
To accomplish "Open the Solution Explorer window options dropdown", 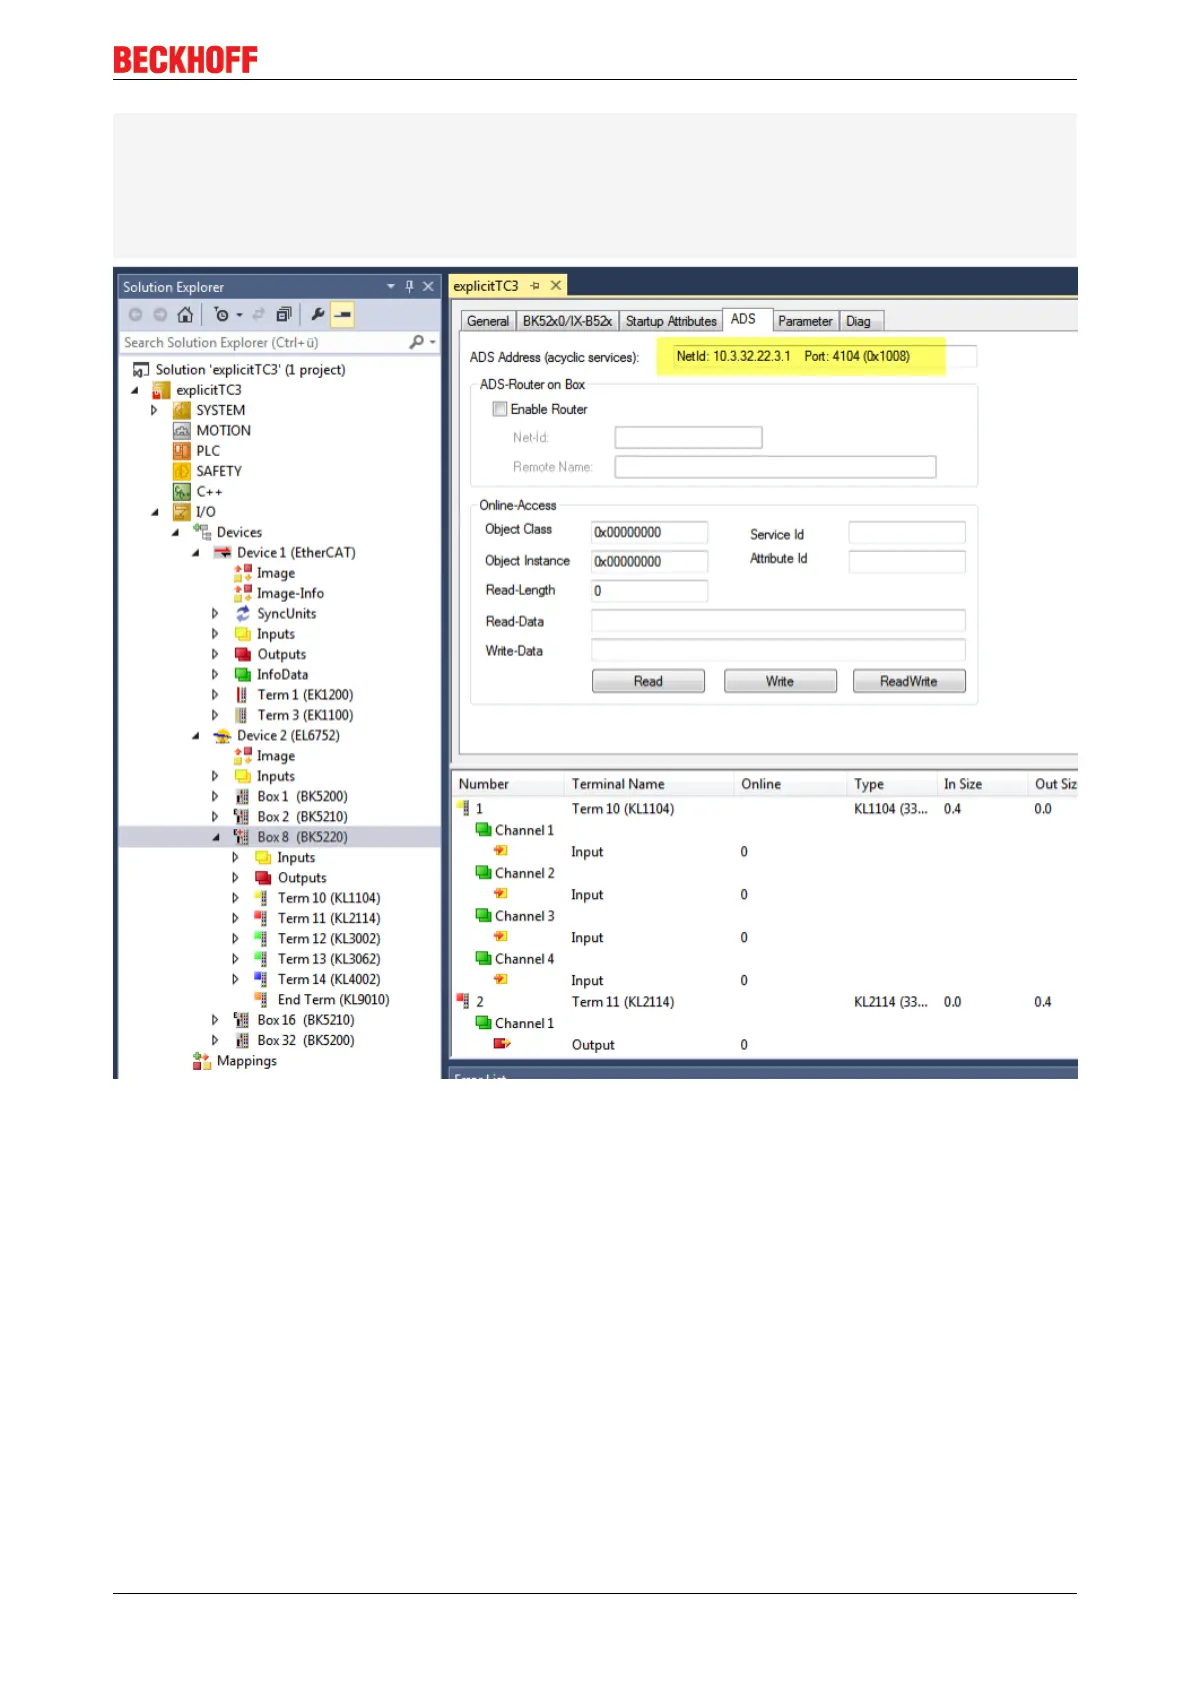I will 391,287.
